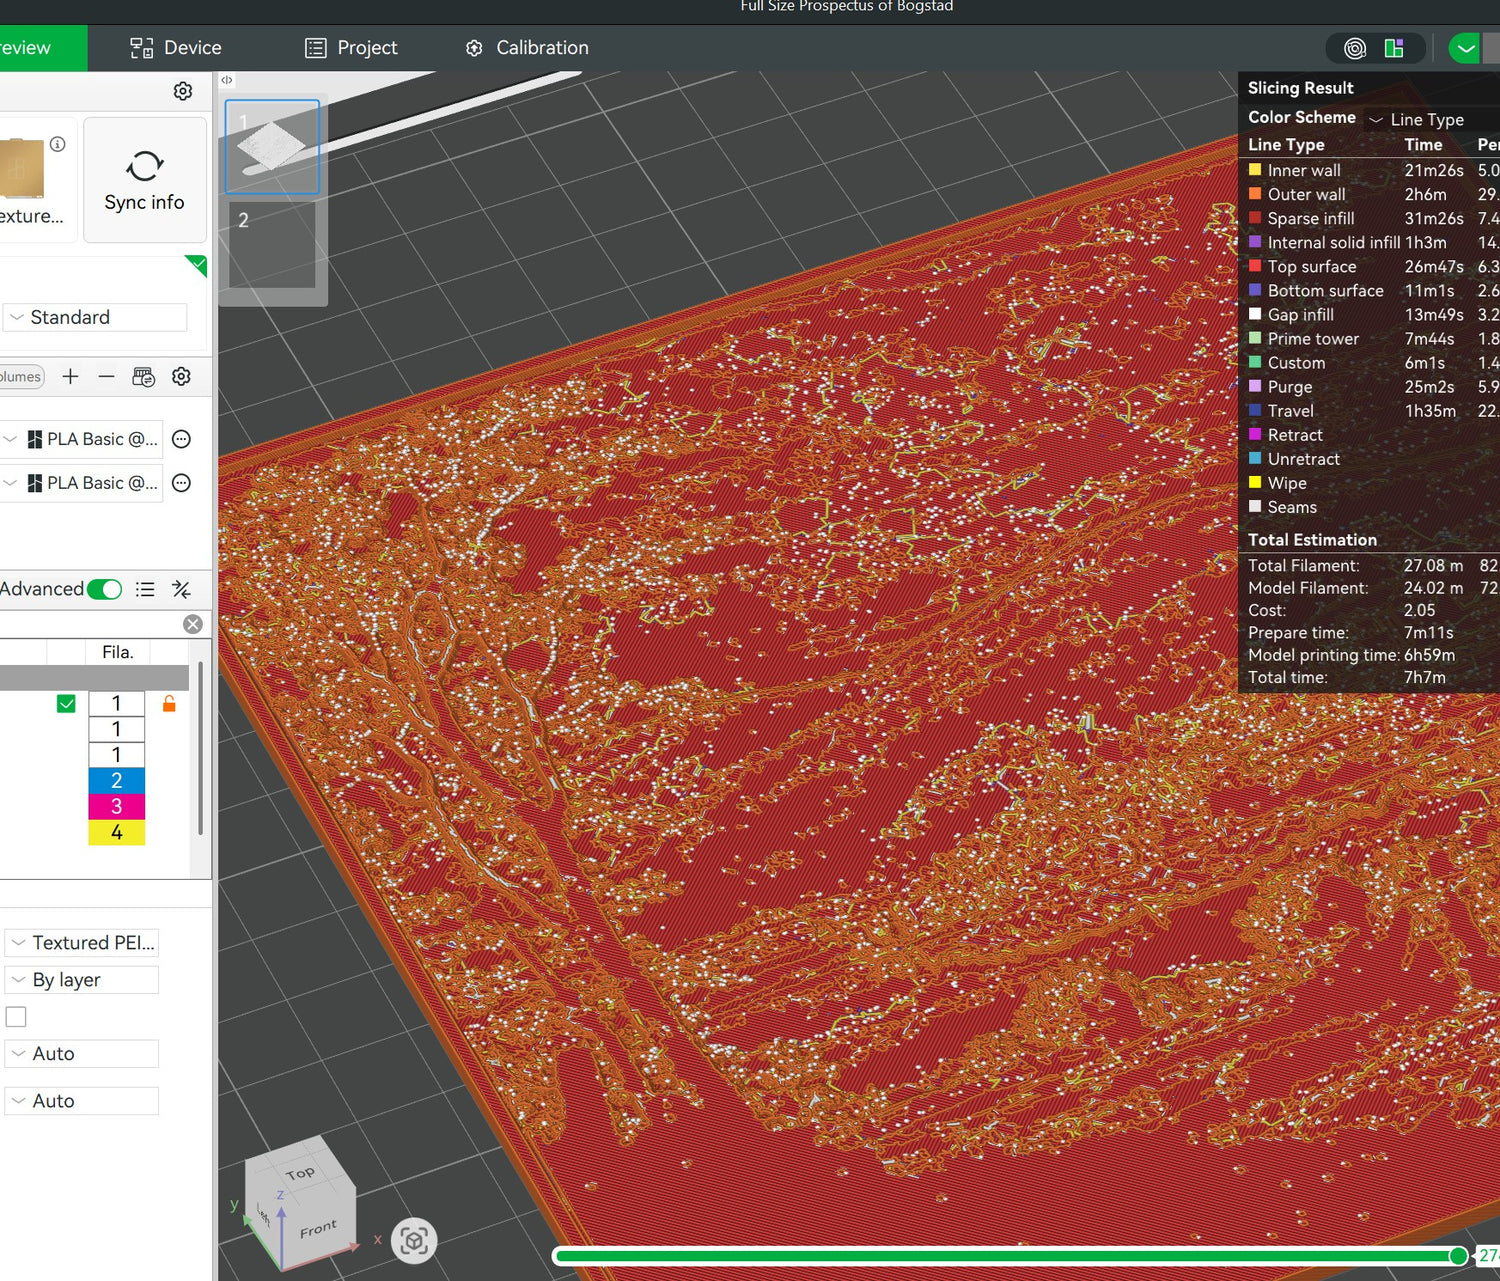
Task: Click the info icon beside the plate texture
Action: pyautogui.click(x=58, y=144)
